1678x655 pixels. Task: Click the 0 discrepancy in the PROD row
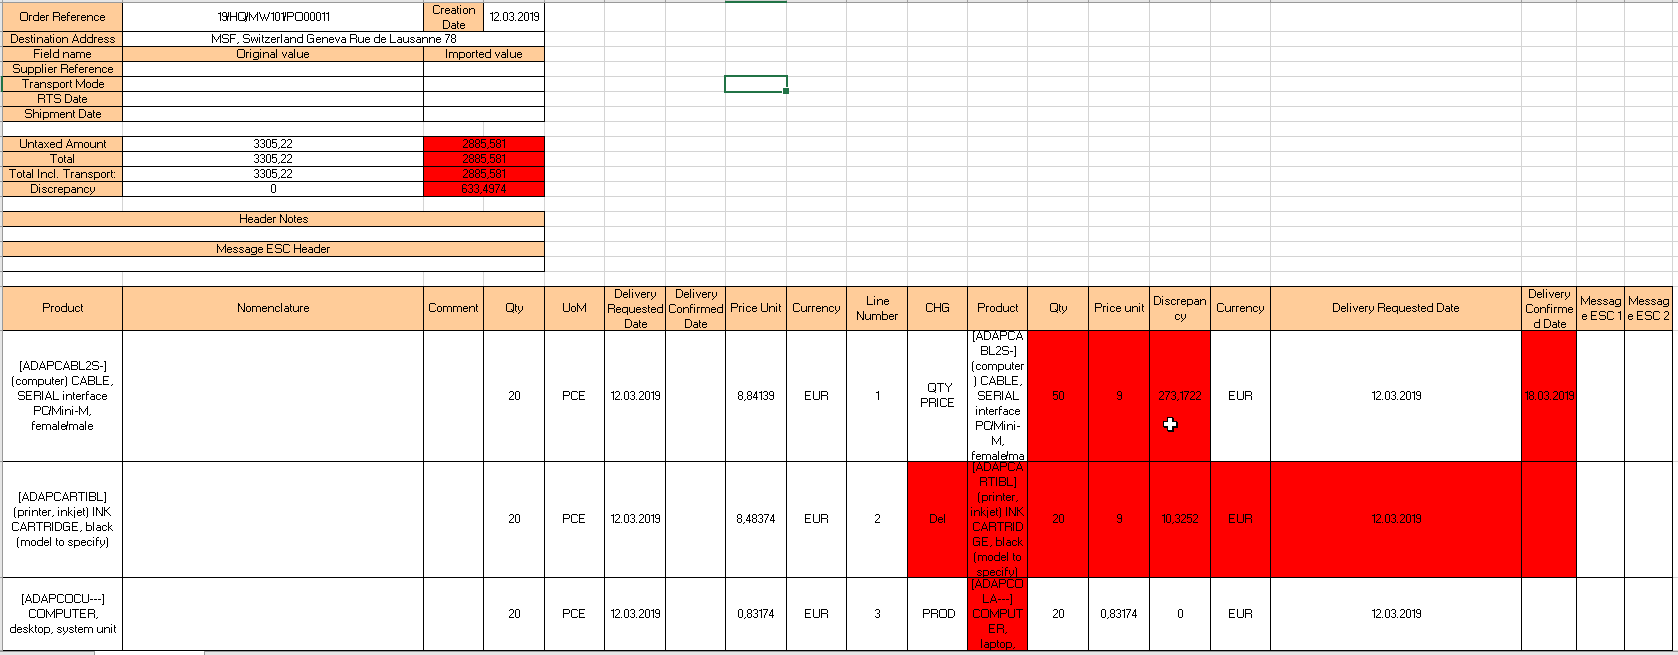(1180, 614)
